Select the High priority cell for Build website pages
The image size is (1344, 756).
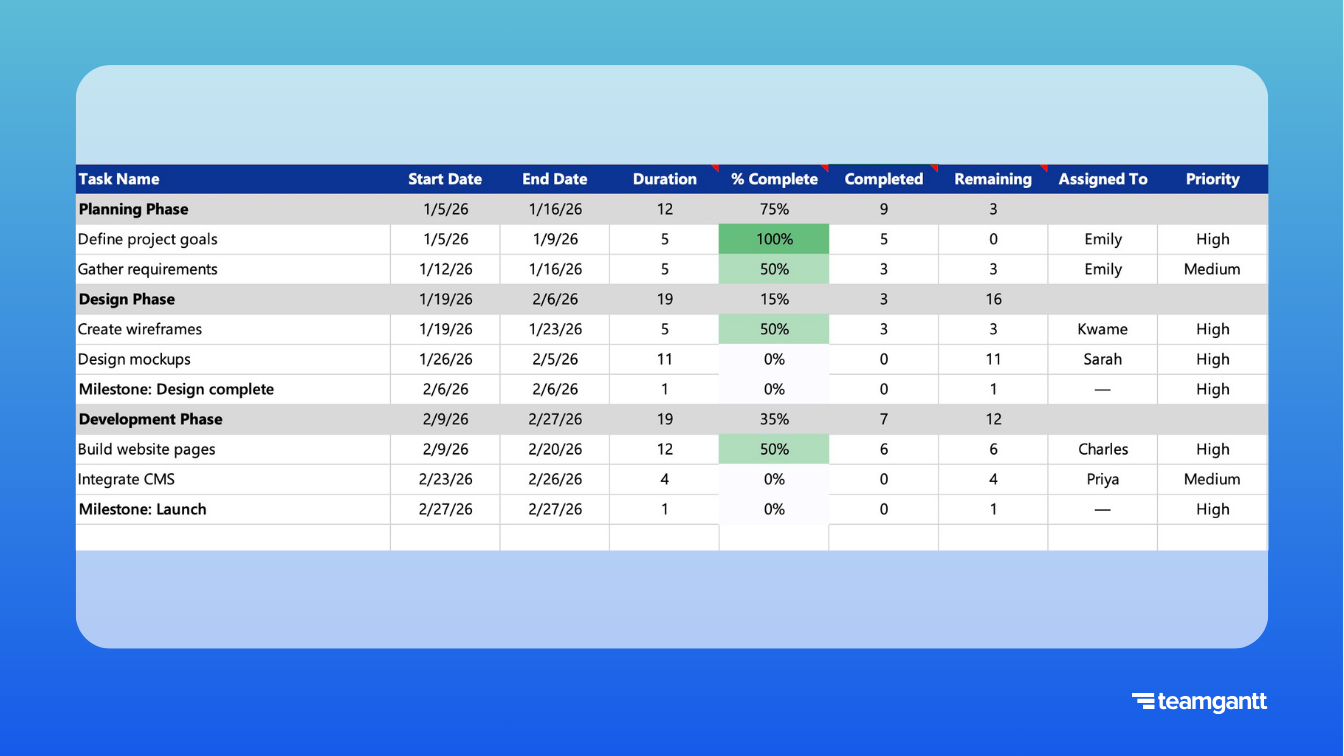click(1212, 449)
